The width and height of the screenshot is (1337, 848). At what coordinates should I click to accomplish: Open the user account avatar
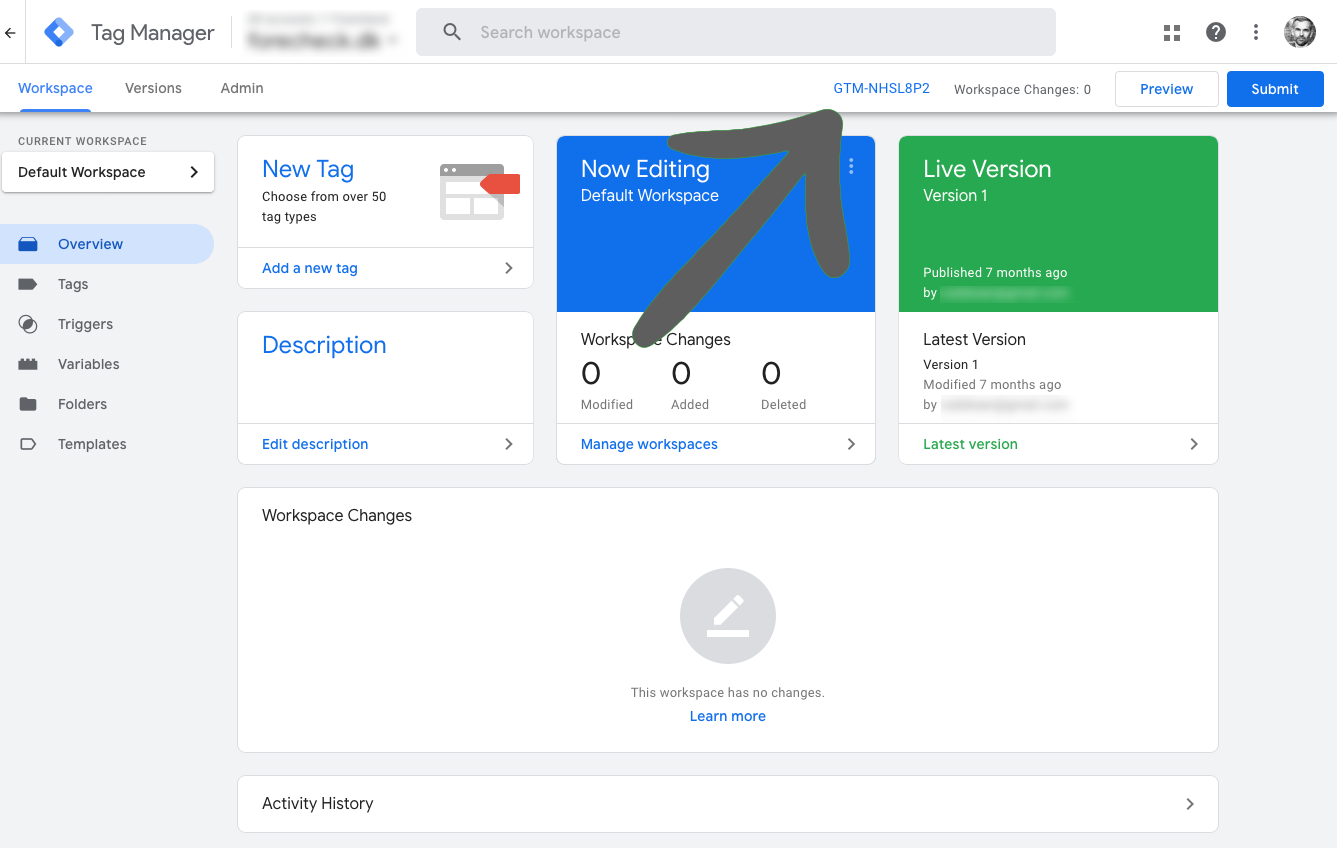coord(1300,32)
